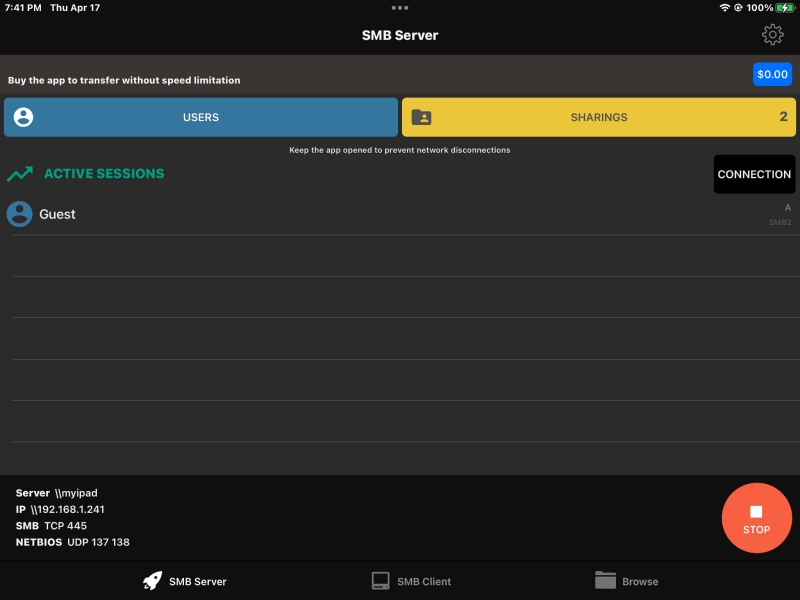The height and width of the screenshot is (600, 800).
Task: Tap the SHARINGS count number 2
Action: click(x=783, y=117)
